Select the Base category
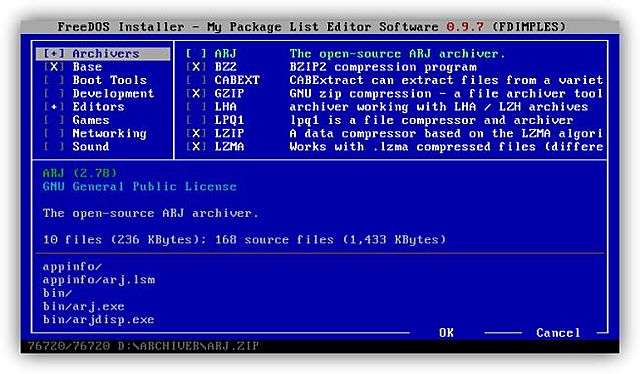 (x=87, y=67)
